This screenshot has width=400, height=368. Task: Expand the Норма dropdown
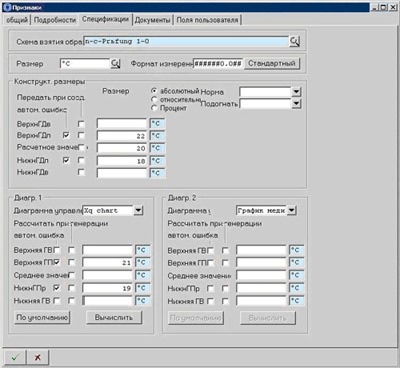pos(296,92)
